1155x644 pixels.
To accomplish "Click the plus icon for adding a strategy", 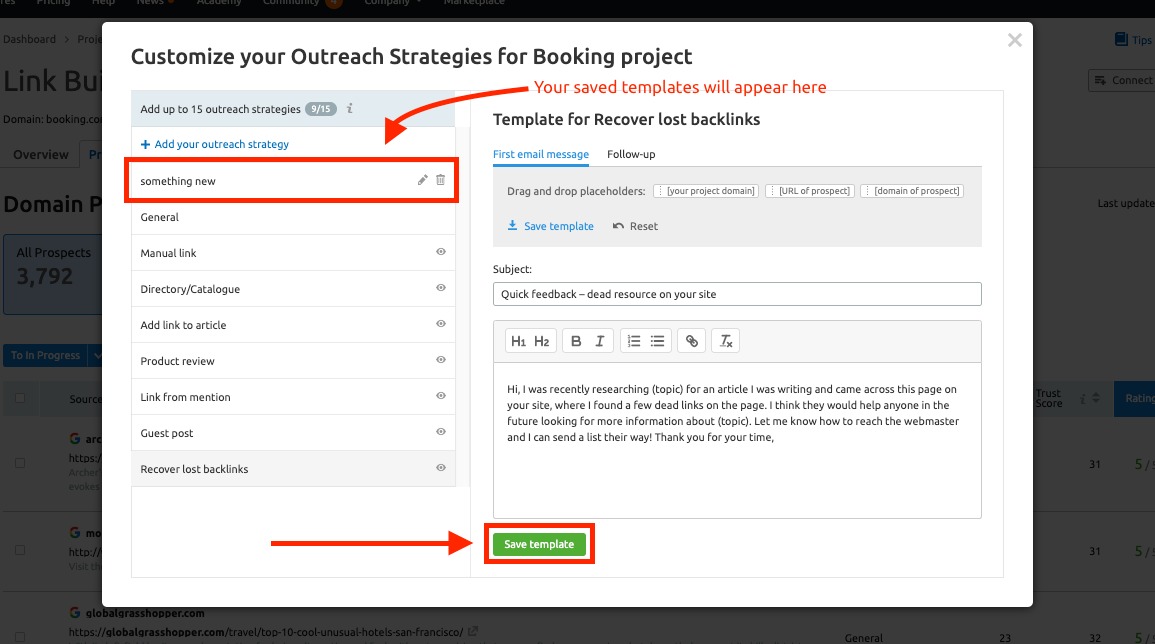I will [145, 144].
